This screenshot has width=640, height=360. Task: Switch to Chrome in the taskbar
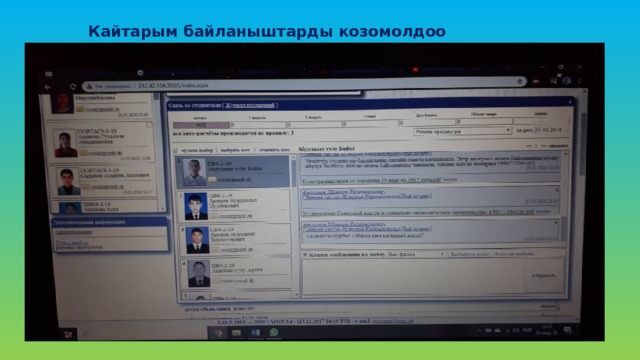[x=218, y=333]
